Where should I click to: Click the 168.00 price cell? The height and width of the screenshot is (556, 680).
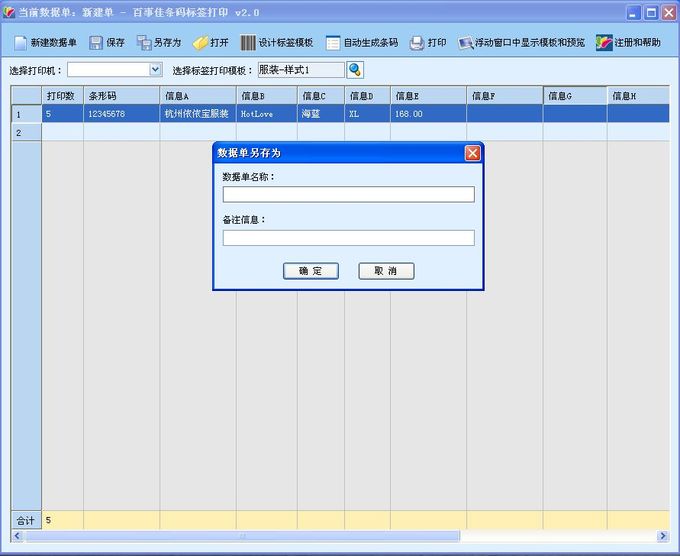pyautogui.click(x=428, y=114)
